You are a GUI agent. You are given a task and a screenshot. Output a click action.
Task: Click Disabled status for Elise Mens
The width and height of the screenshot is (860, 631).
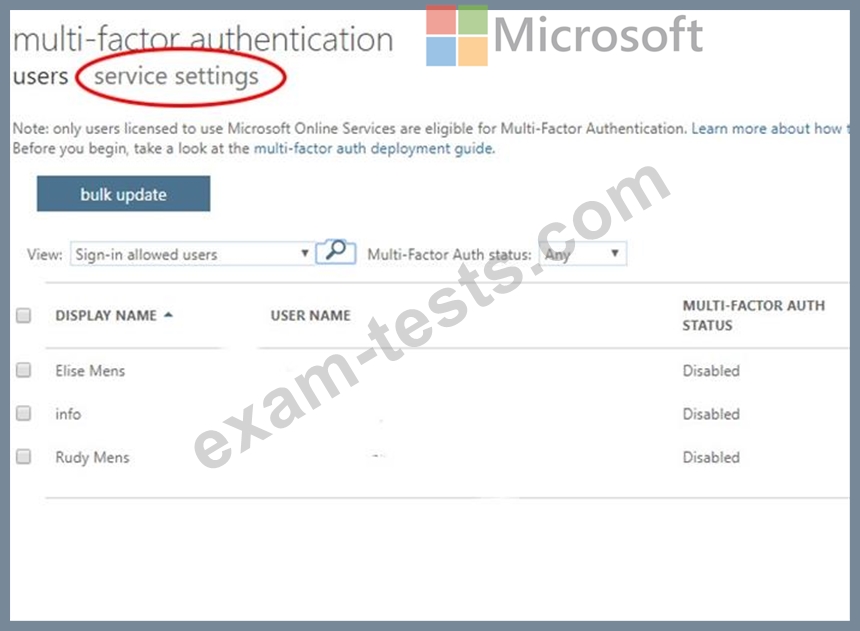(x=711, y=371)
